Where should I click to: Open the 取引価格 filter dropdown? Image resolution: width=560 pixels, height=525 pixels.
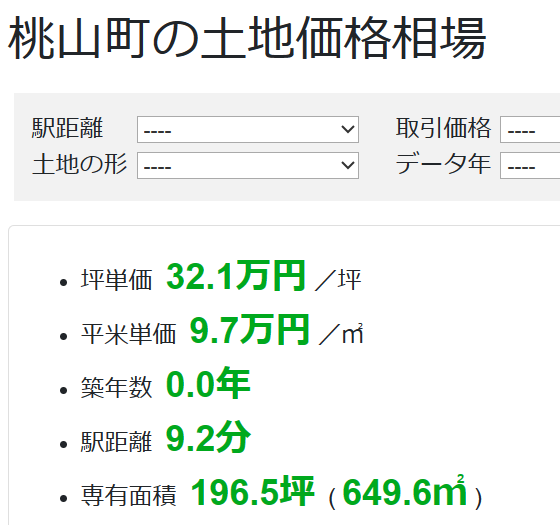pos(530,129)
